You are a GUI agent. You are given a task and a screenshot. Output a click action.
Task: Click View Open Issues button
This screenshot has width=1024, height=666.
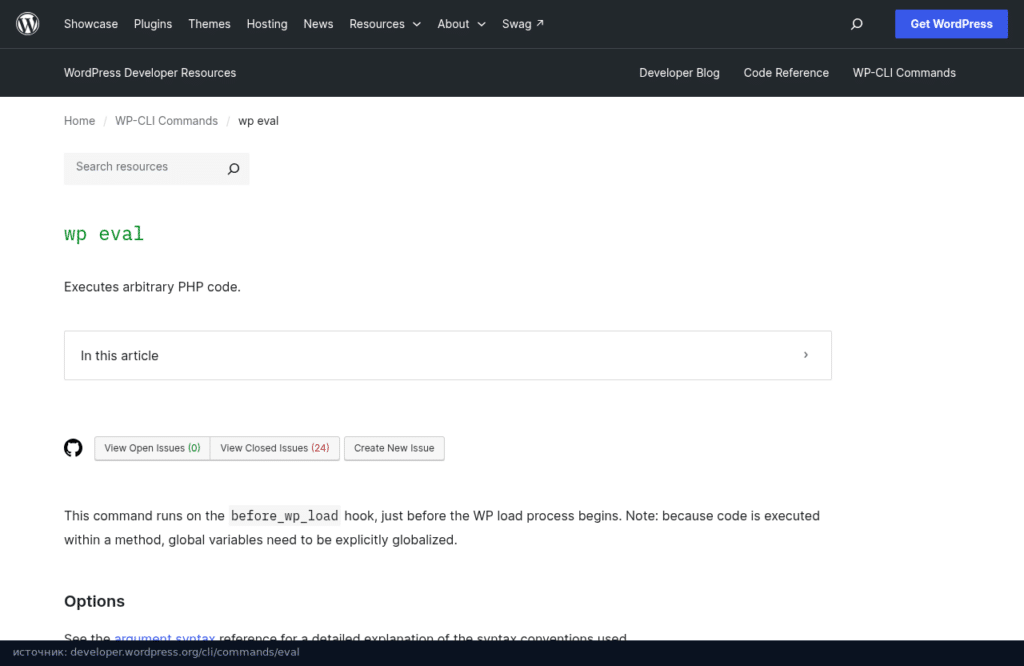[152, 448]
